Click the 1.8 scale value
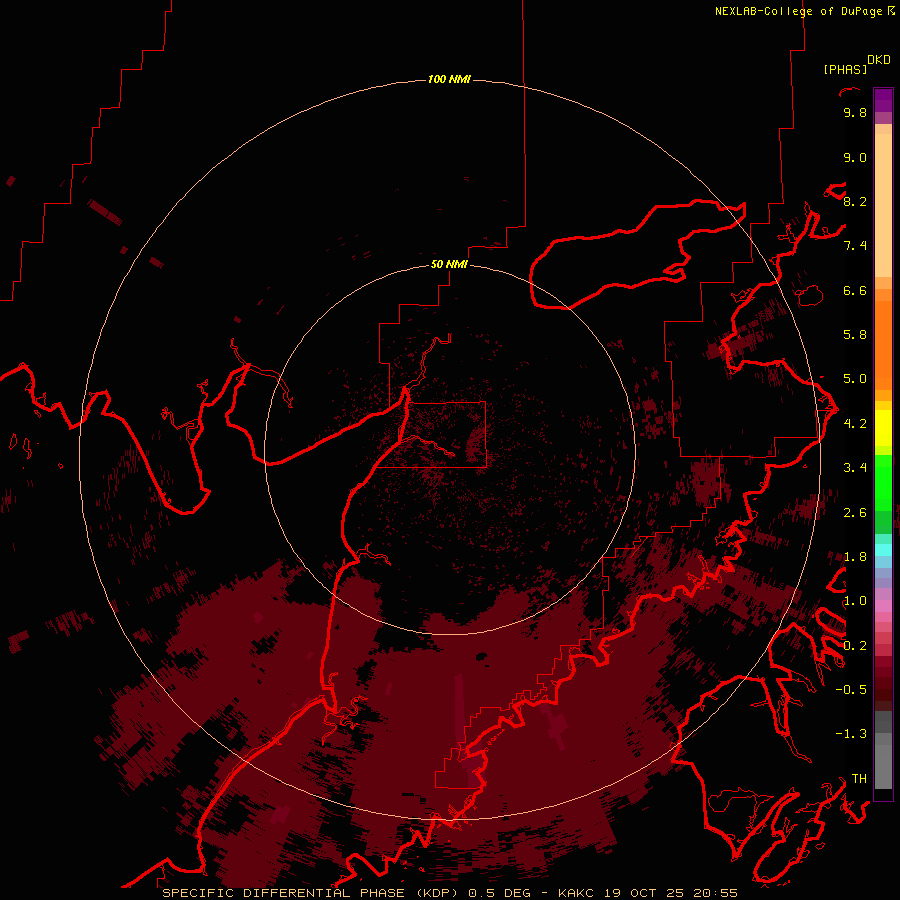This screenshot has width=900, height=900. [x=855, y=557]
